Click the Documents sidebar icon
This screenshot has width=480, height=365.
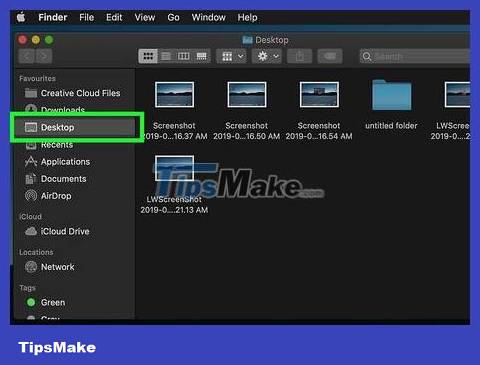[31, 179]
